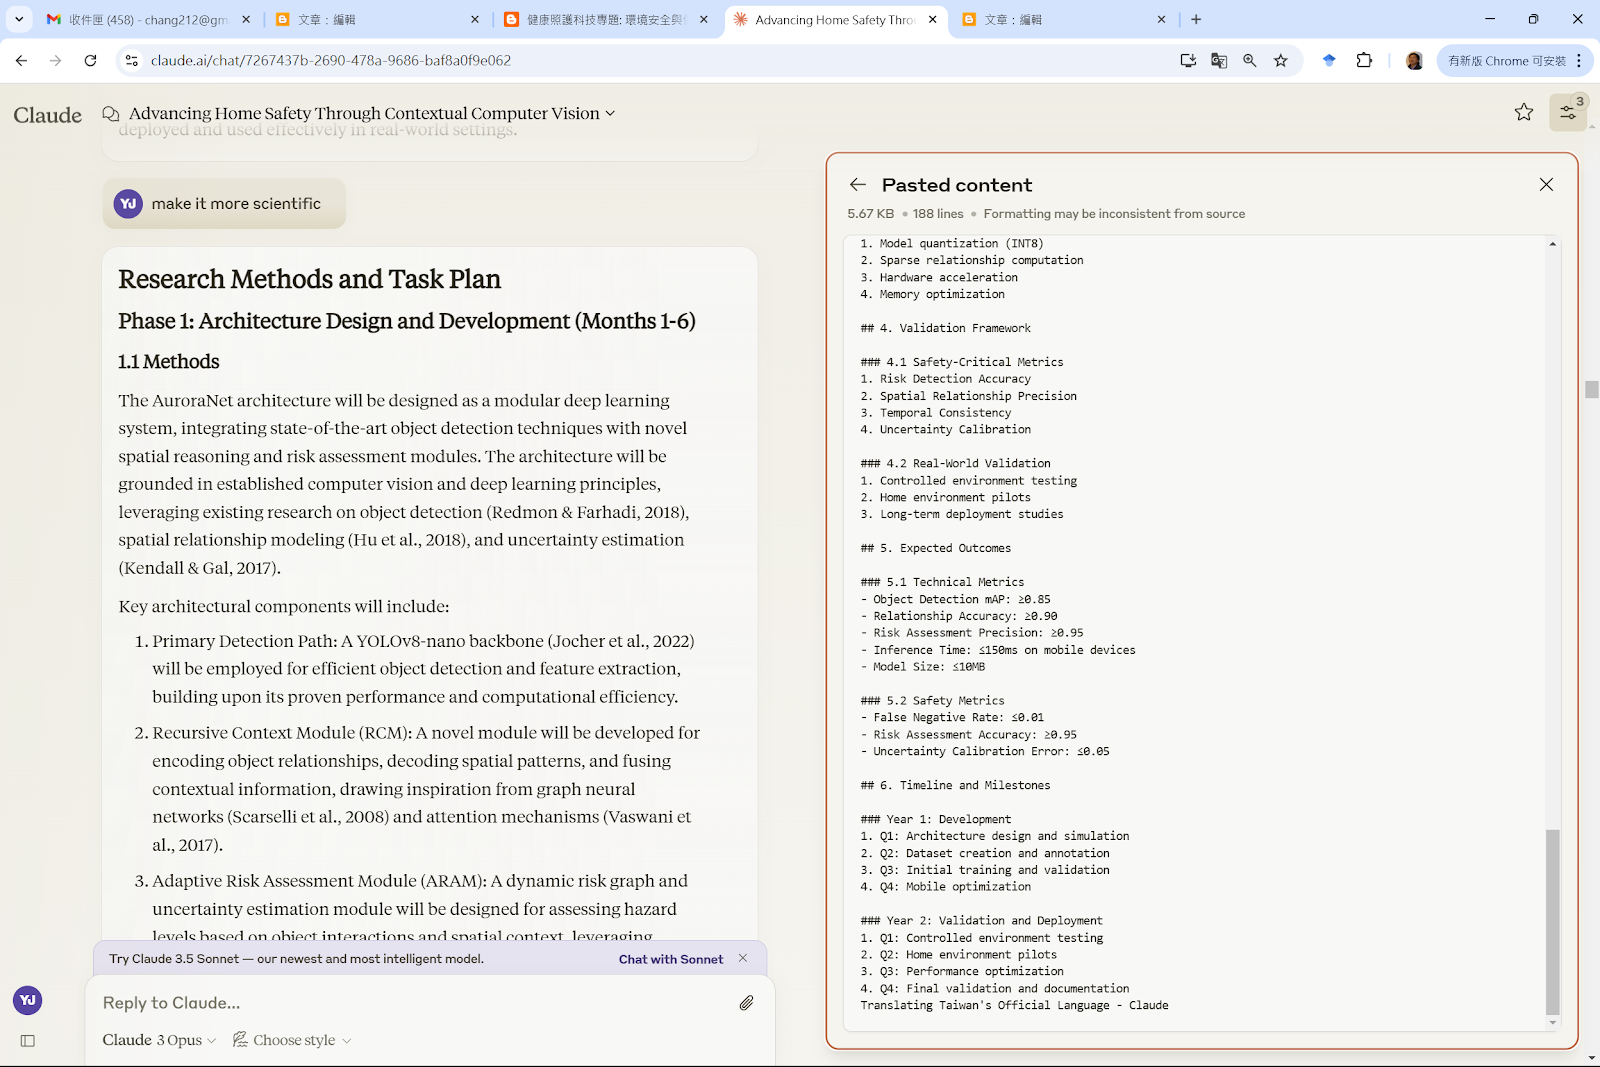This screenshot has height=1067, width=1600.
Task: Reload the current page
Action: click(x=91, y=61)
